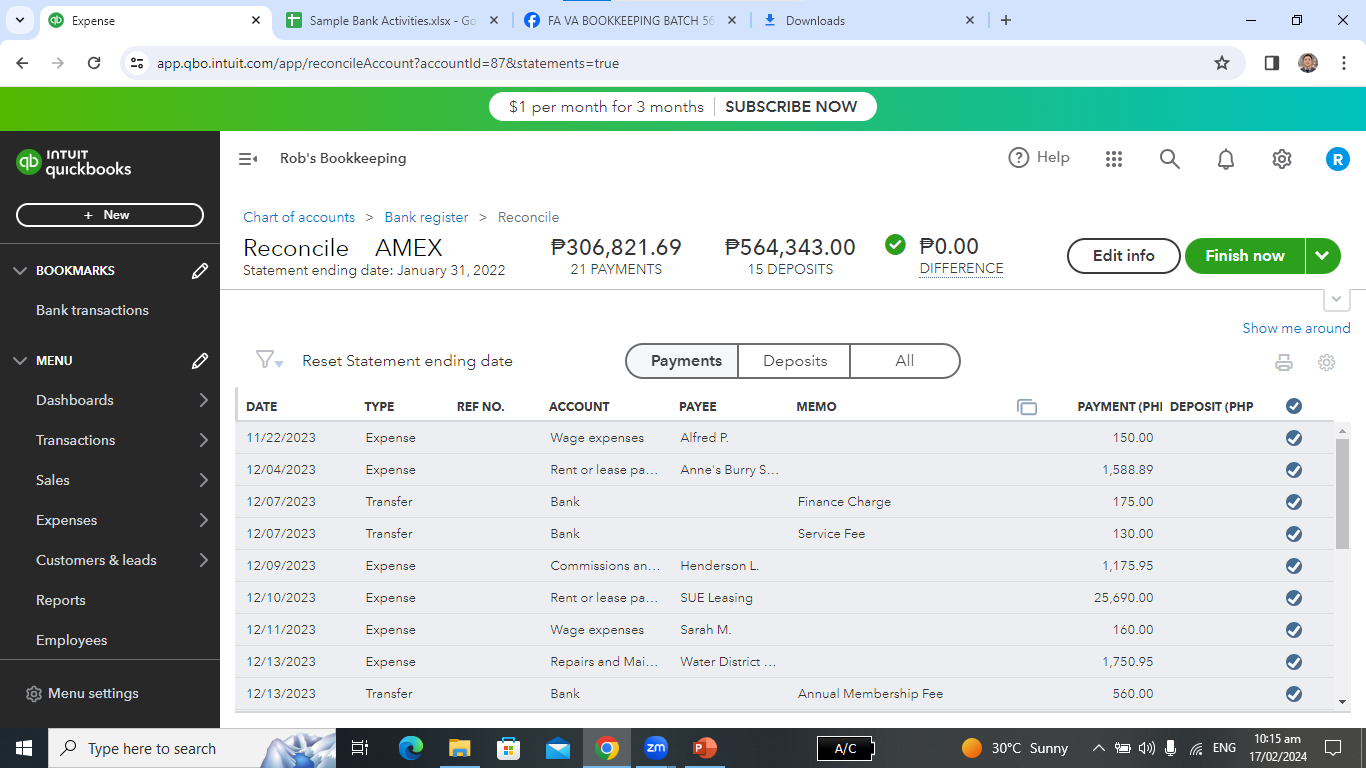Click the table vertical scrollbar thumb
Viewport: 1366px width, 768px height.
[x=1343, y=493]
